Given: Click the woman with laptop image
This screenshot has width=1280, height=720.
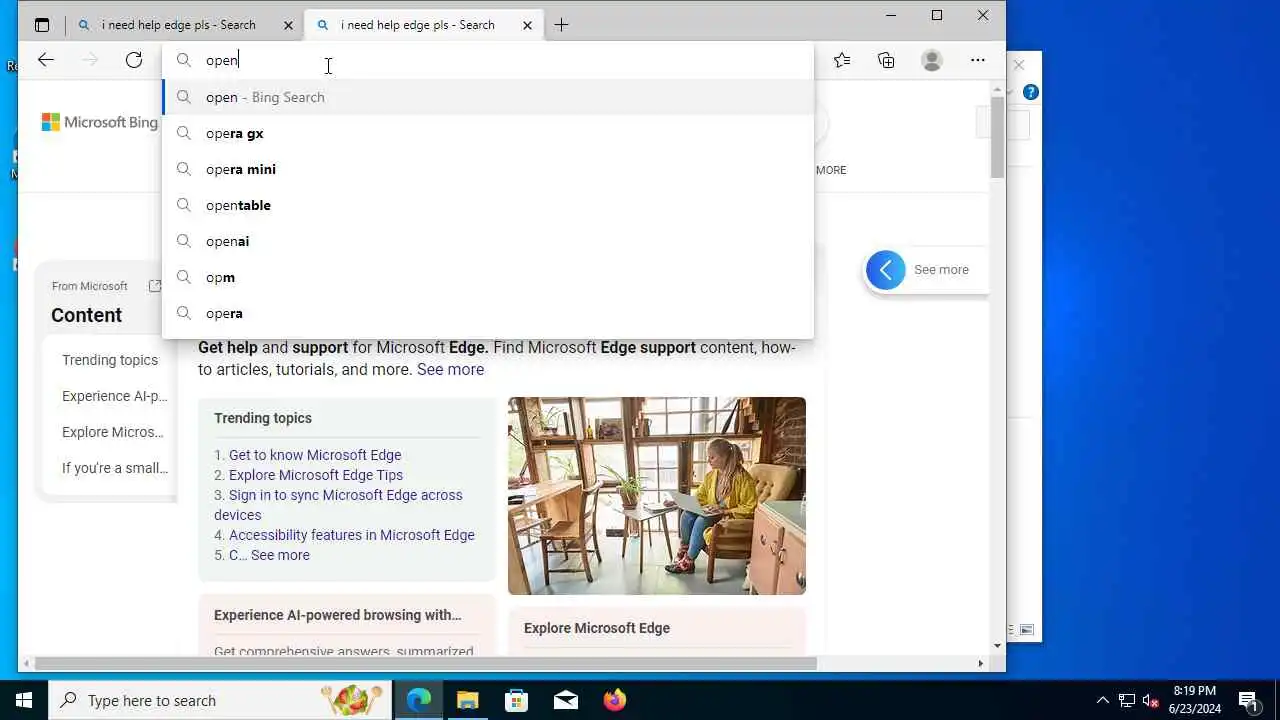Looking at the screenshot, I should point(657,496).
